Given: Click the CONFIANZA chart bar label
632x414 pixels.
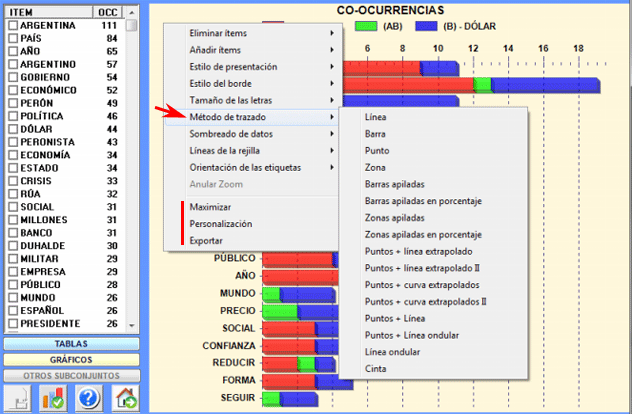Looking at the screenshot, I should point(229,346).
